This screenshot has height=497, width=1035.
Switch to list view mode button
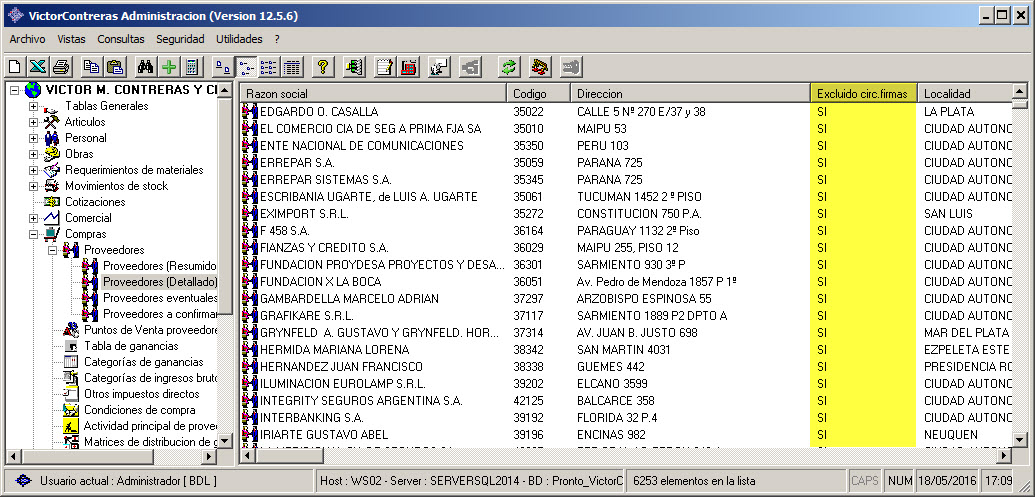tap(268, 67)
